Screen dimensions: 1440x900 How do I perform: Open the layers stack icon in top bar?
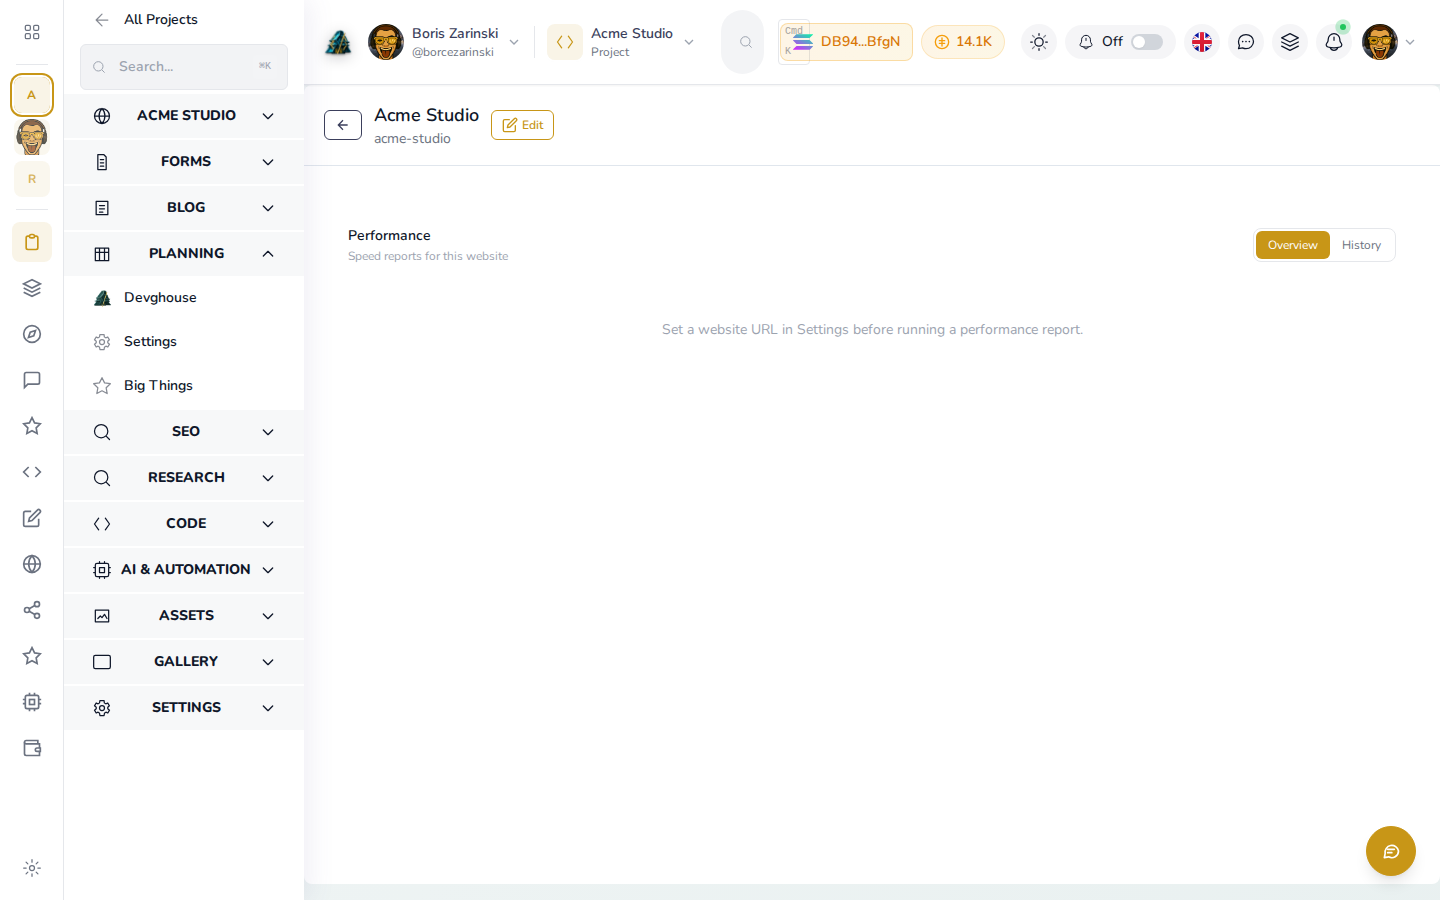(1290, 42)
